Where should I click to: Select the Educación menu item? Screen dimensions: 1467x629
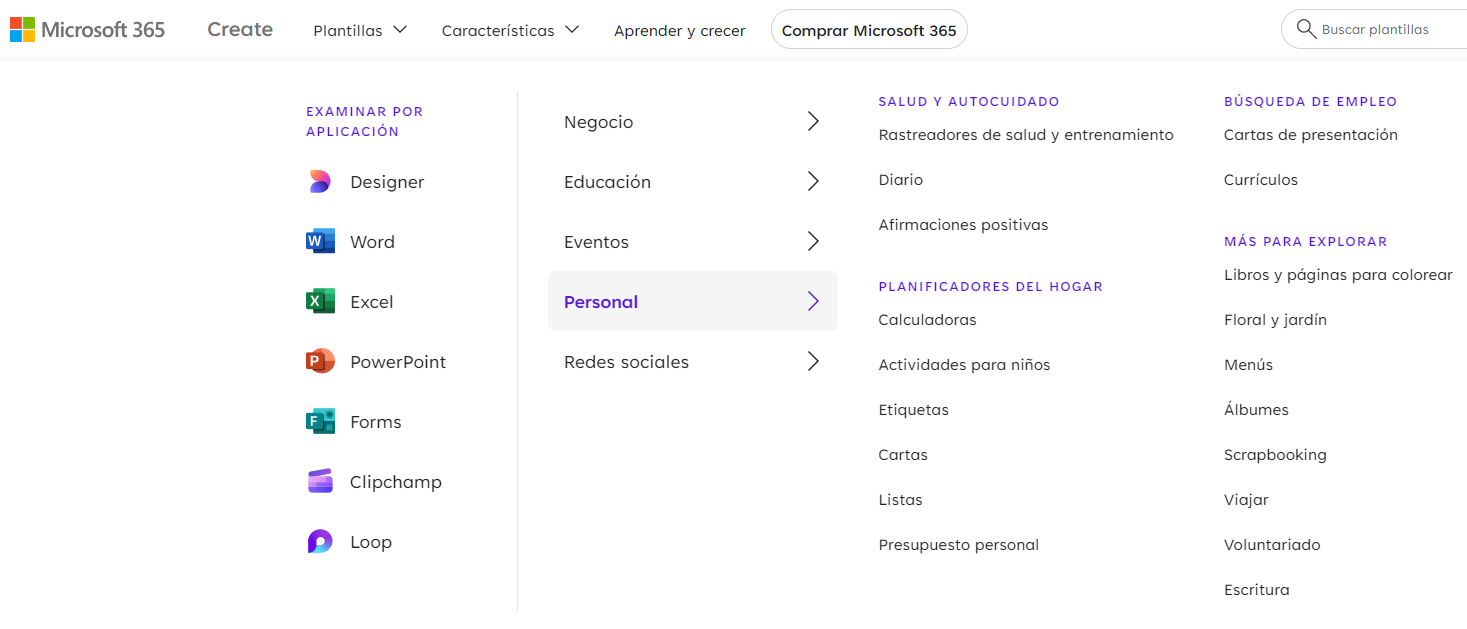coord(693,182)
